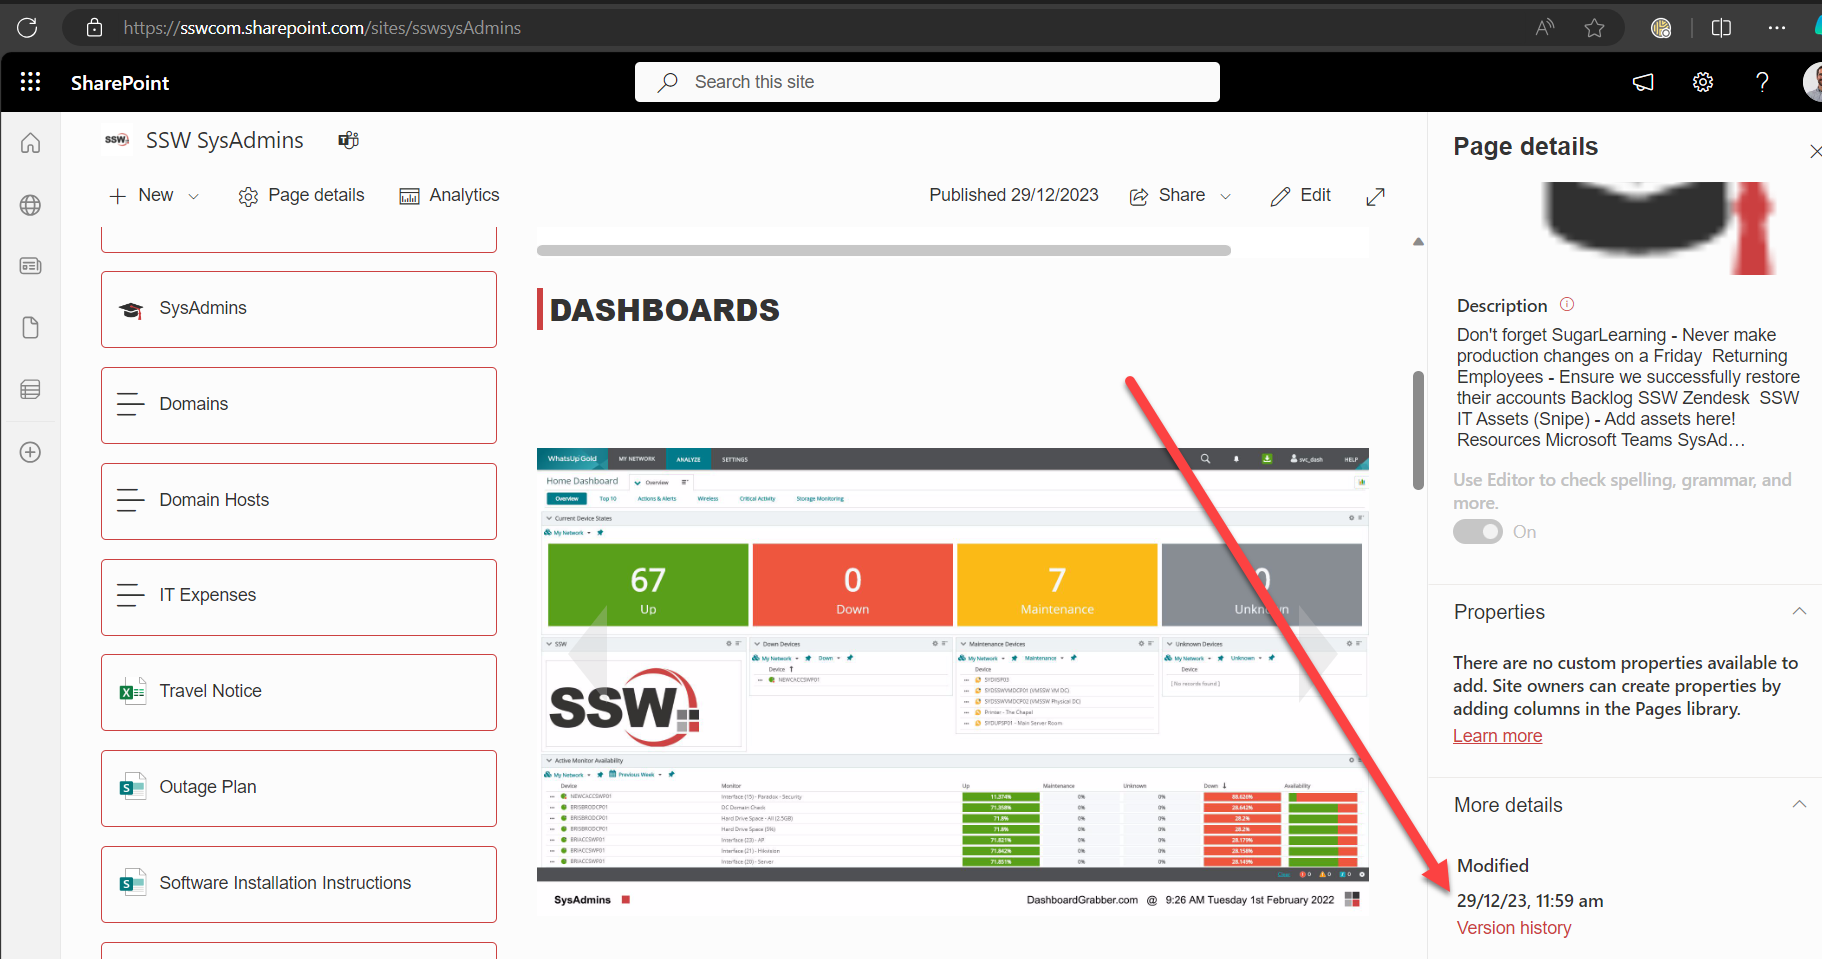
Task: Collapse the Properties section
Action: coord(1799,612)
